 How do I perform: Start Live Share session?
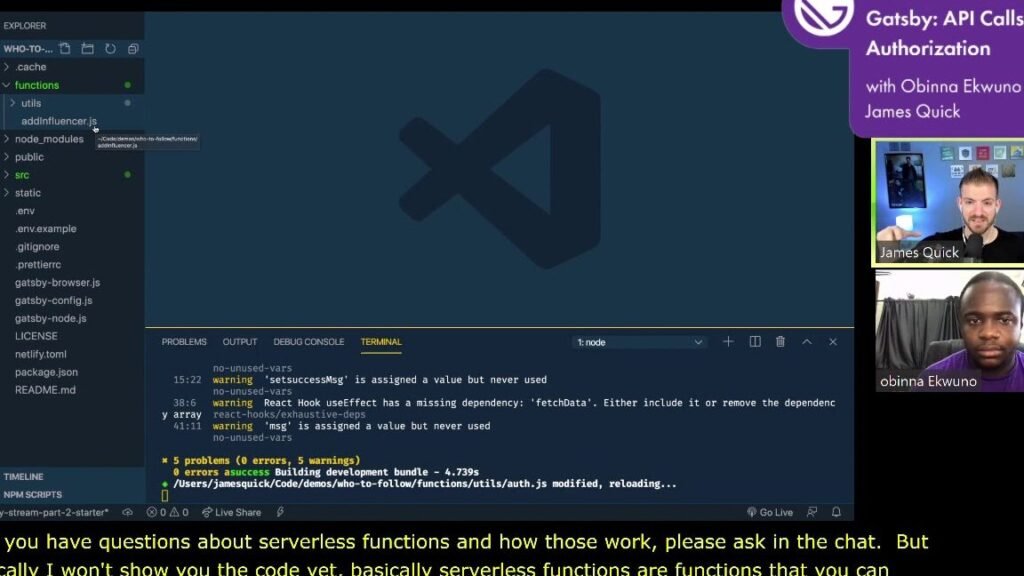232,513
